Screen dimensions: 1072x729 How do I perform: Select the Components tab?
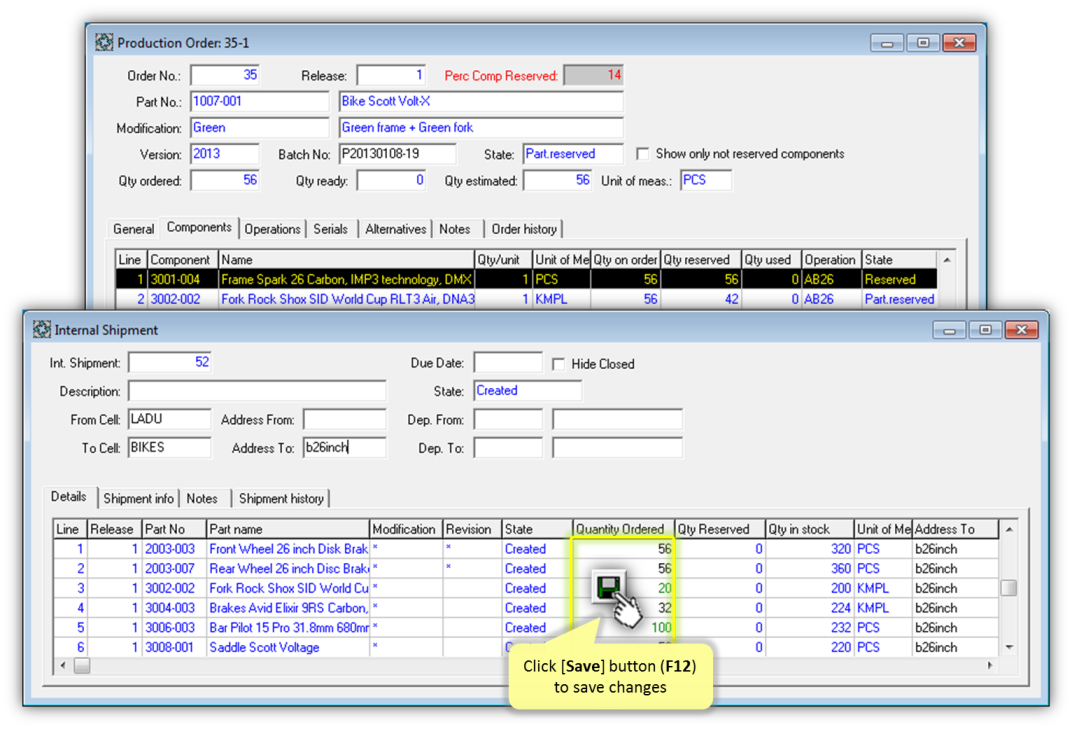pos(199,228)
